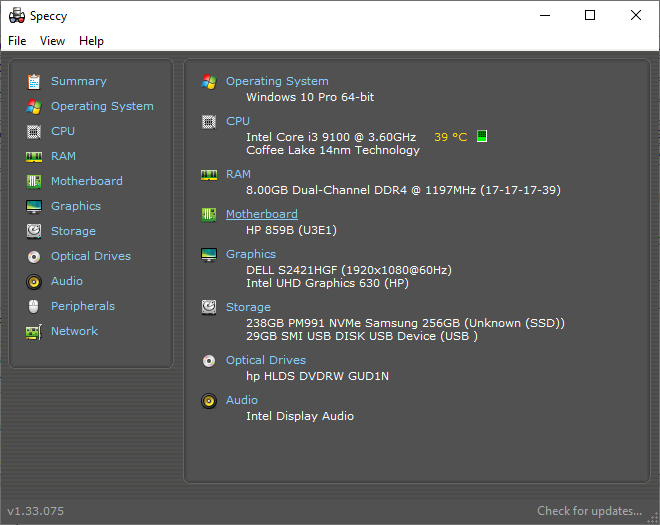Click the Audio speaker icon in summary panel

209,401
